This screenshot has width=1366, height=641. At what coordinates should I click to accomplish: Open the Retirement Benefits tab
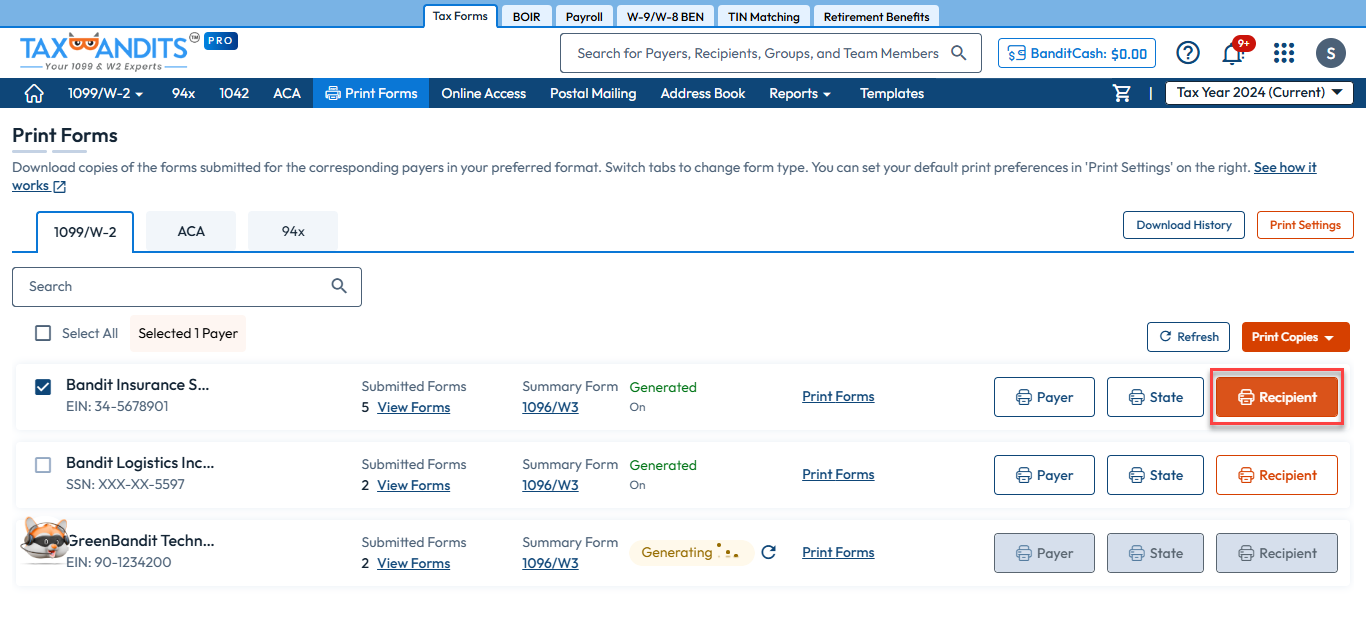coord(876,16)
